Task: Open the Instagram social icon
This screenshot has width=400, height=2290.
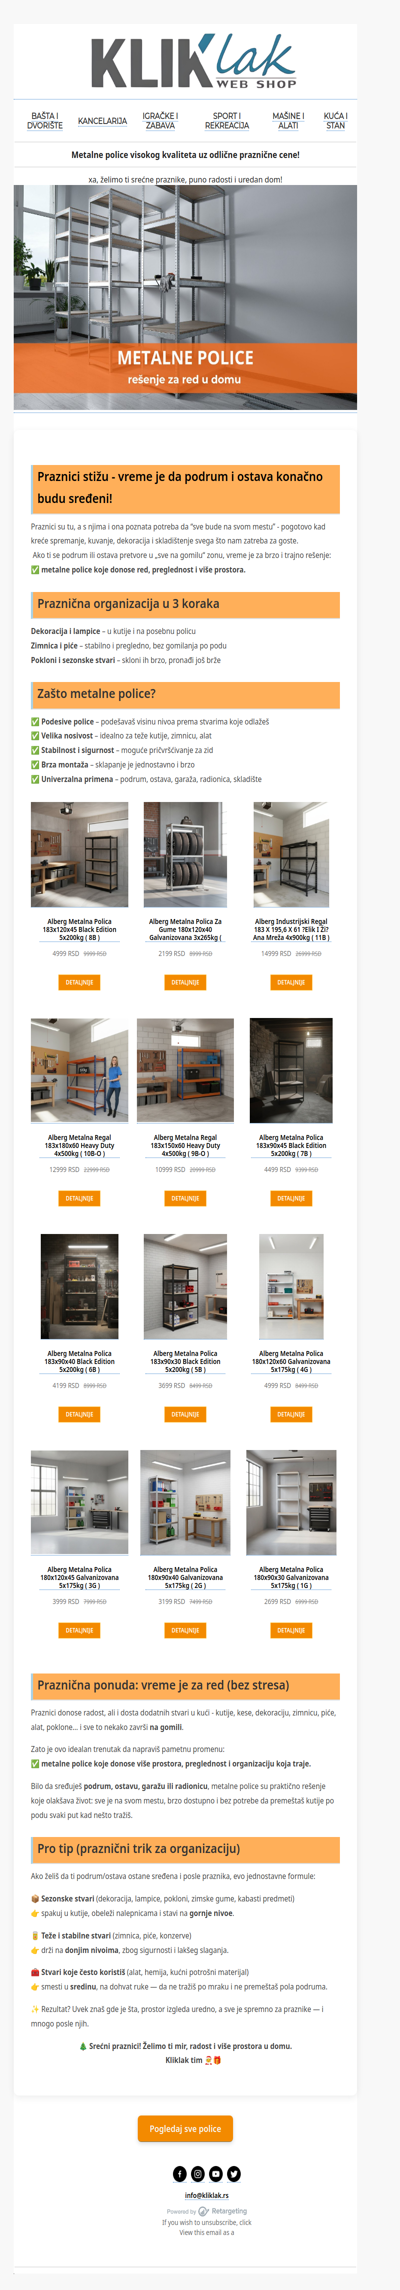Action: point(198,2174)
